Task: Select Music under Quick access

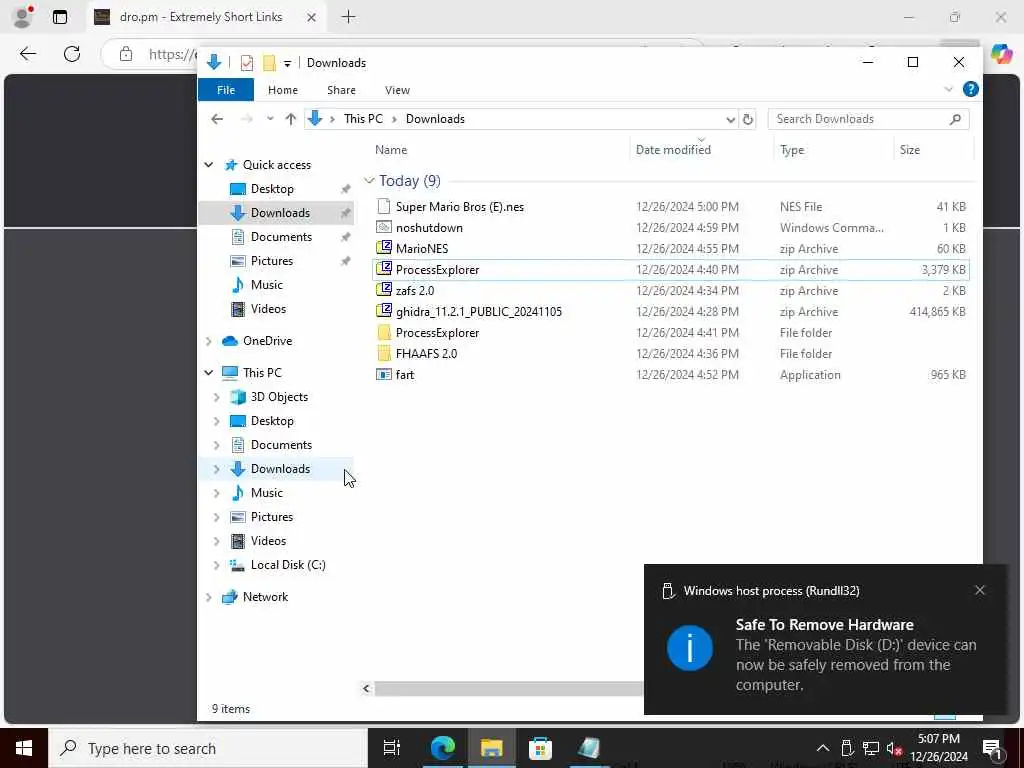Action: click(x=266, y=285)
